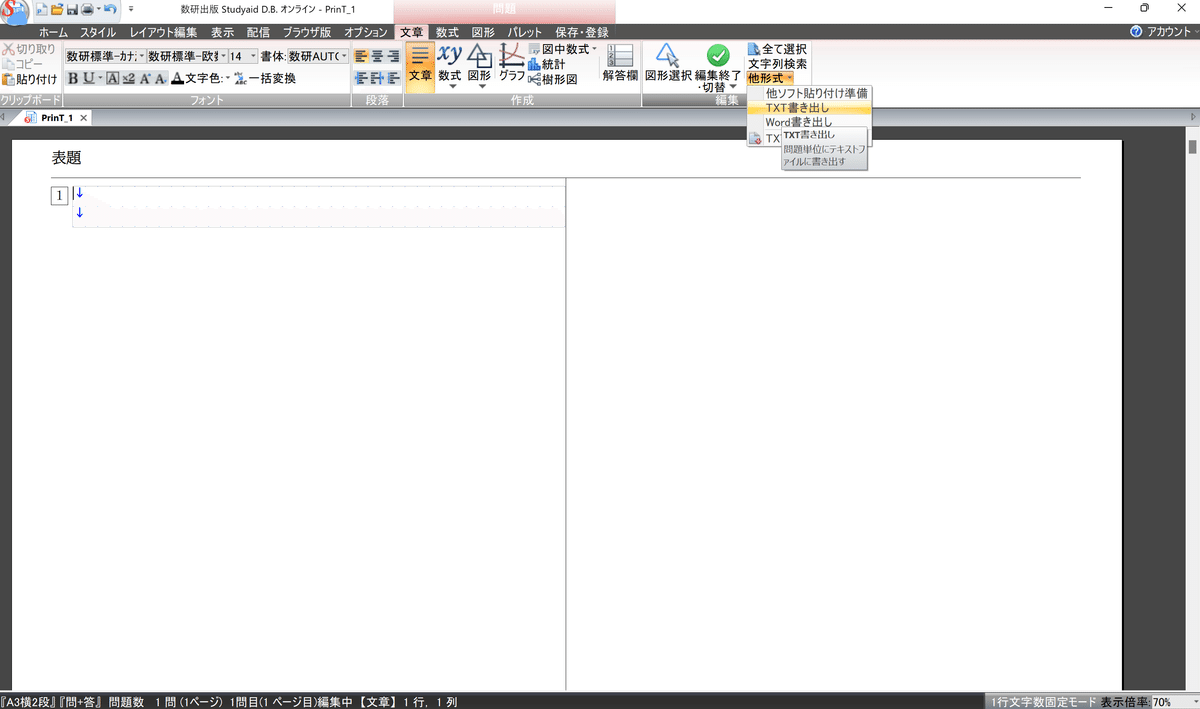The image size is (1200, 709).
Task: Activate 図形選択 shape selection
Action: point(667,62)
